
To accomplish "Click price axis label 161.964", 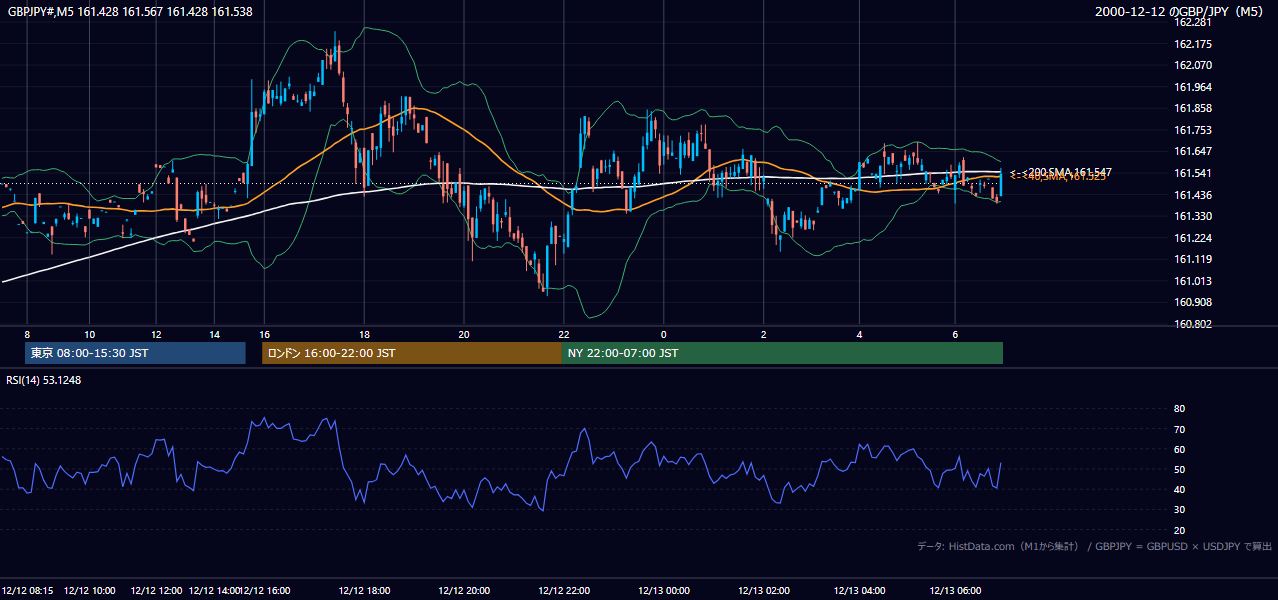I will point(1193,87).
